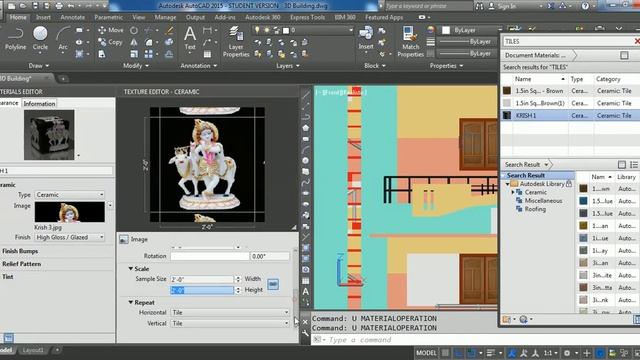Select the Polyline tool
Screen dimensions: 640x360
pos(15,38)
